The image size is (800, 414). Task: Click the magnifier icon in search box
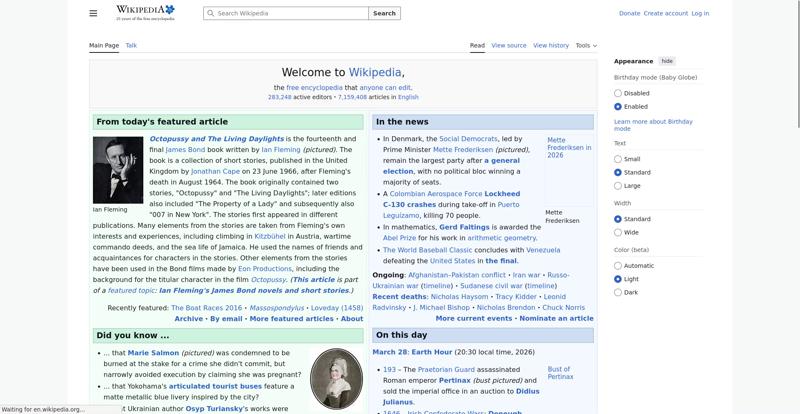coord(210,14)
